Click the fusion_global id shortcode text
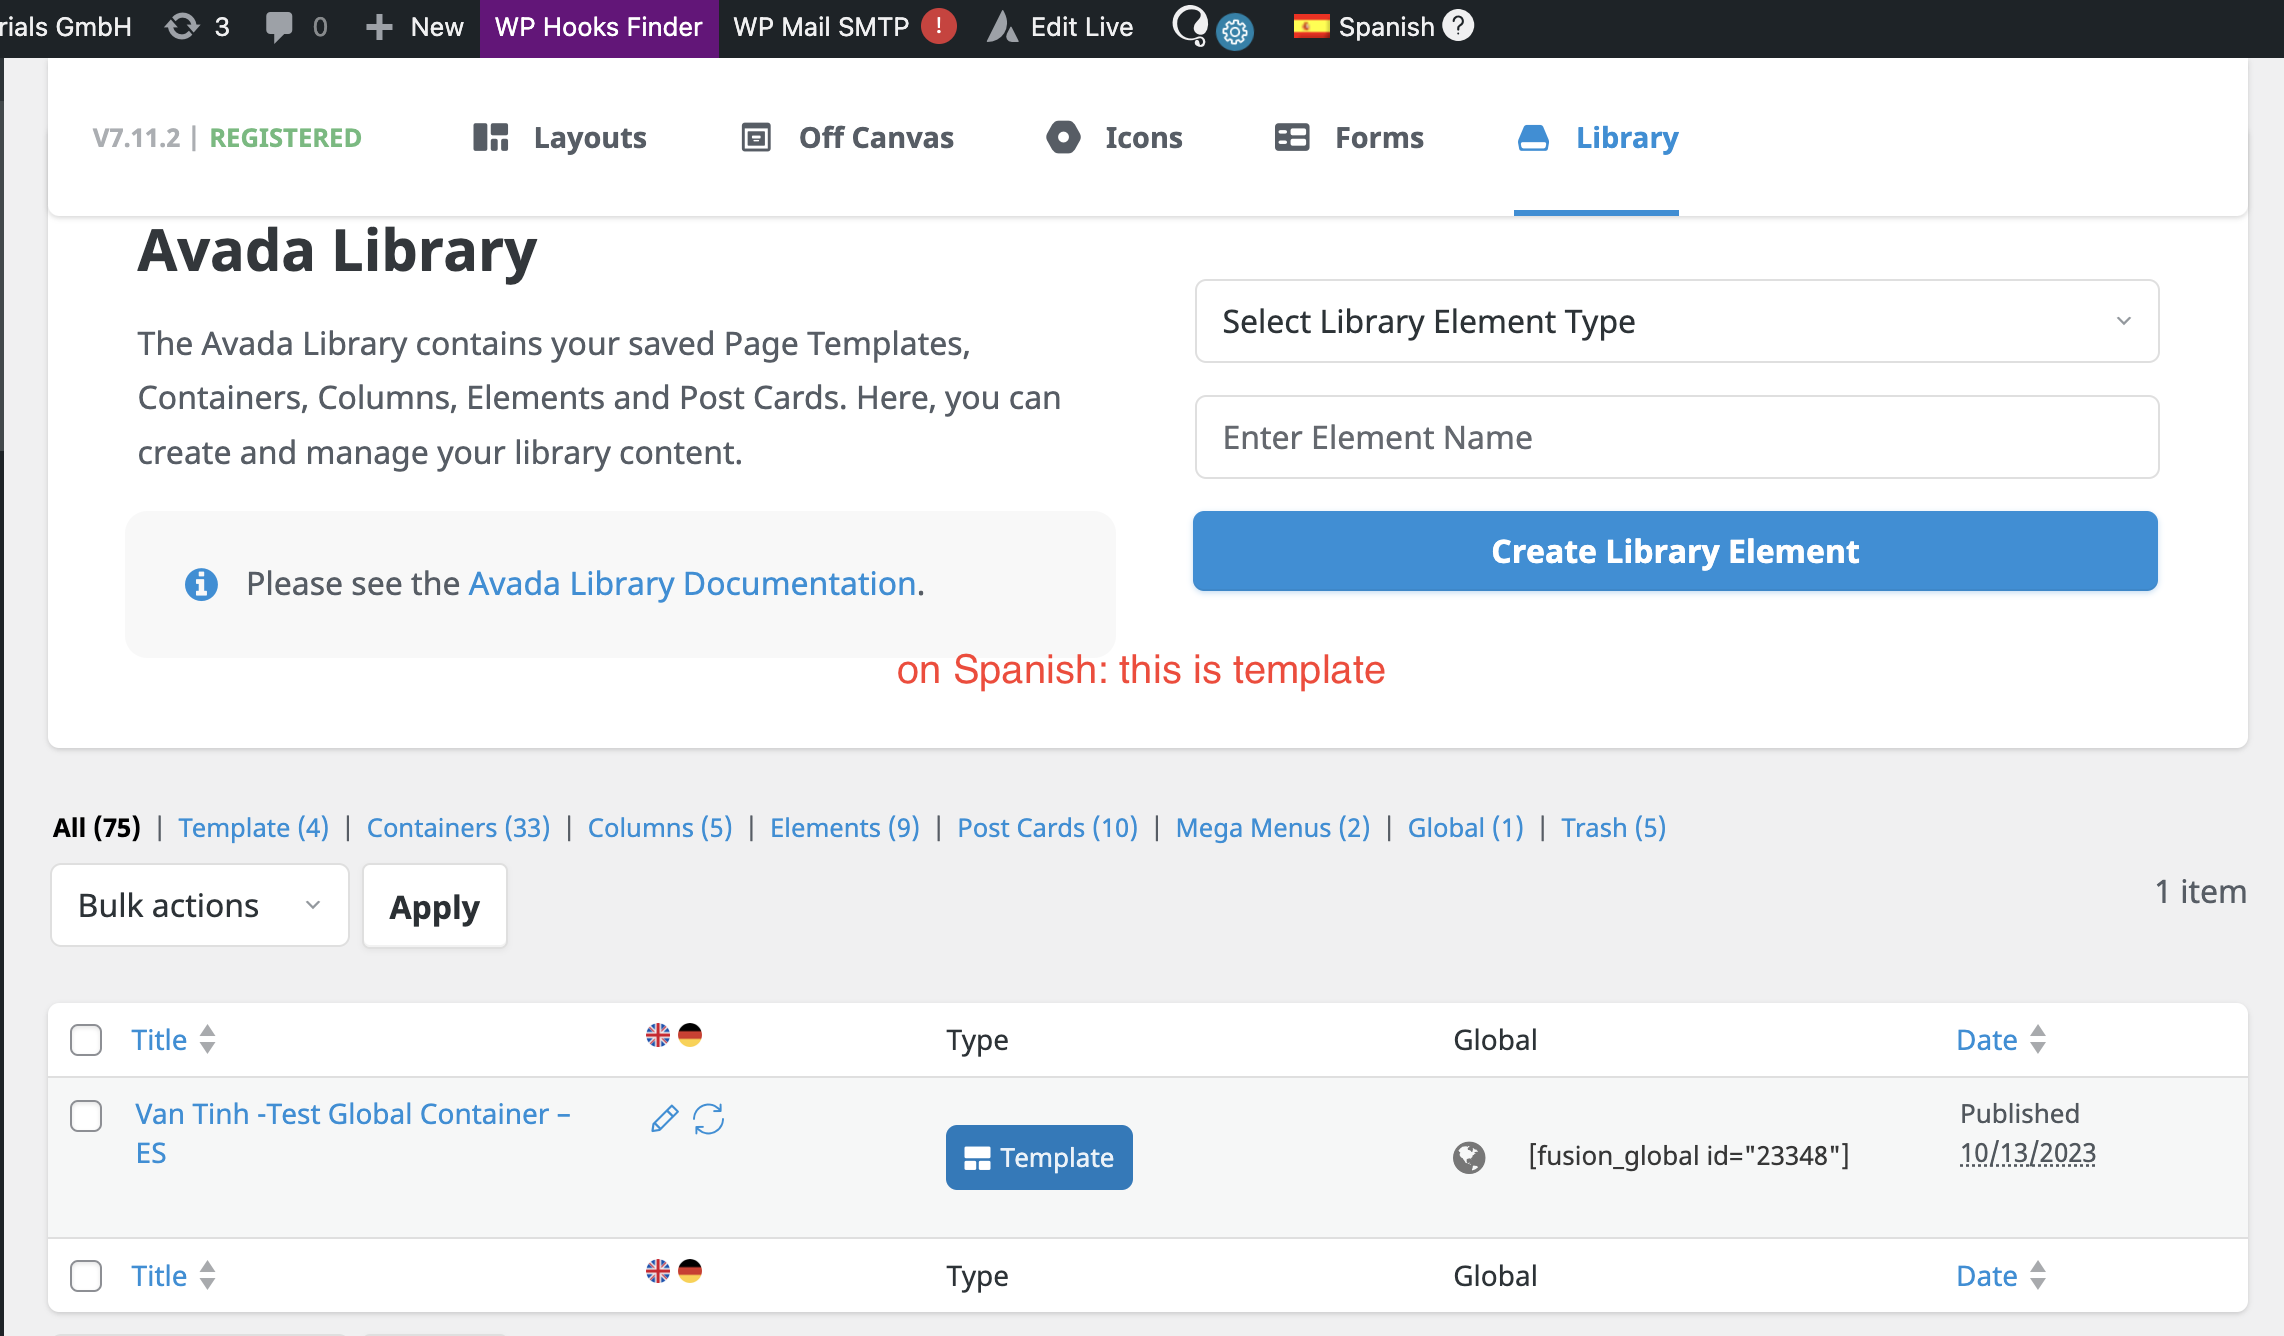Screen dimensions: 2284x1336 1689,1156
